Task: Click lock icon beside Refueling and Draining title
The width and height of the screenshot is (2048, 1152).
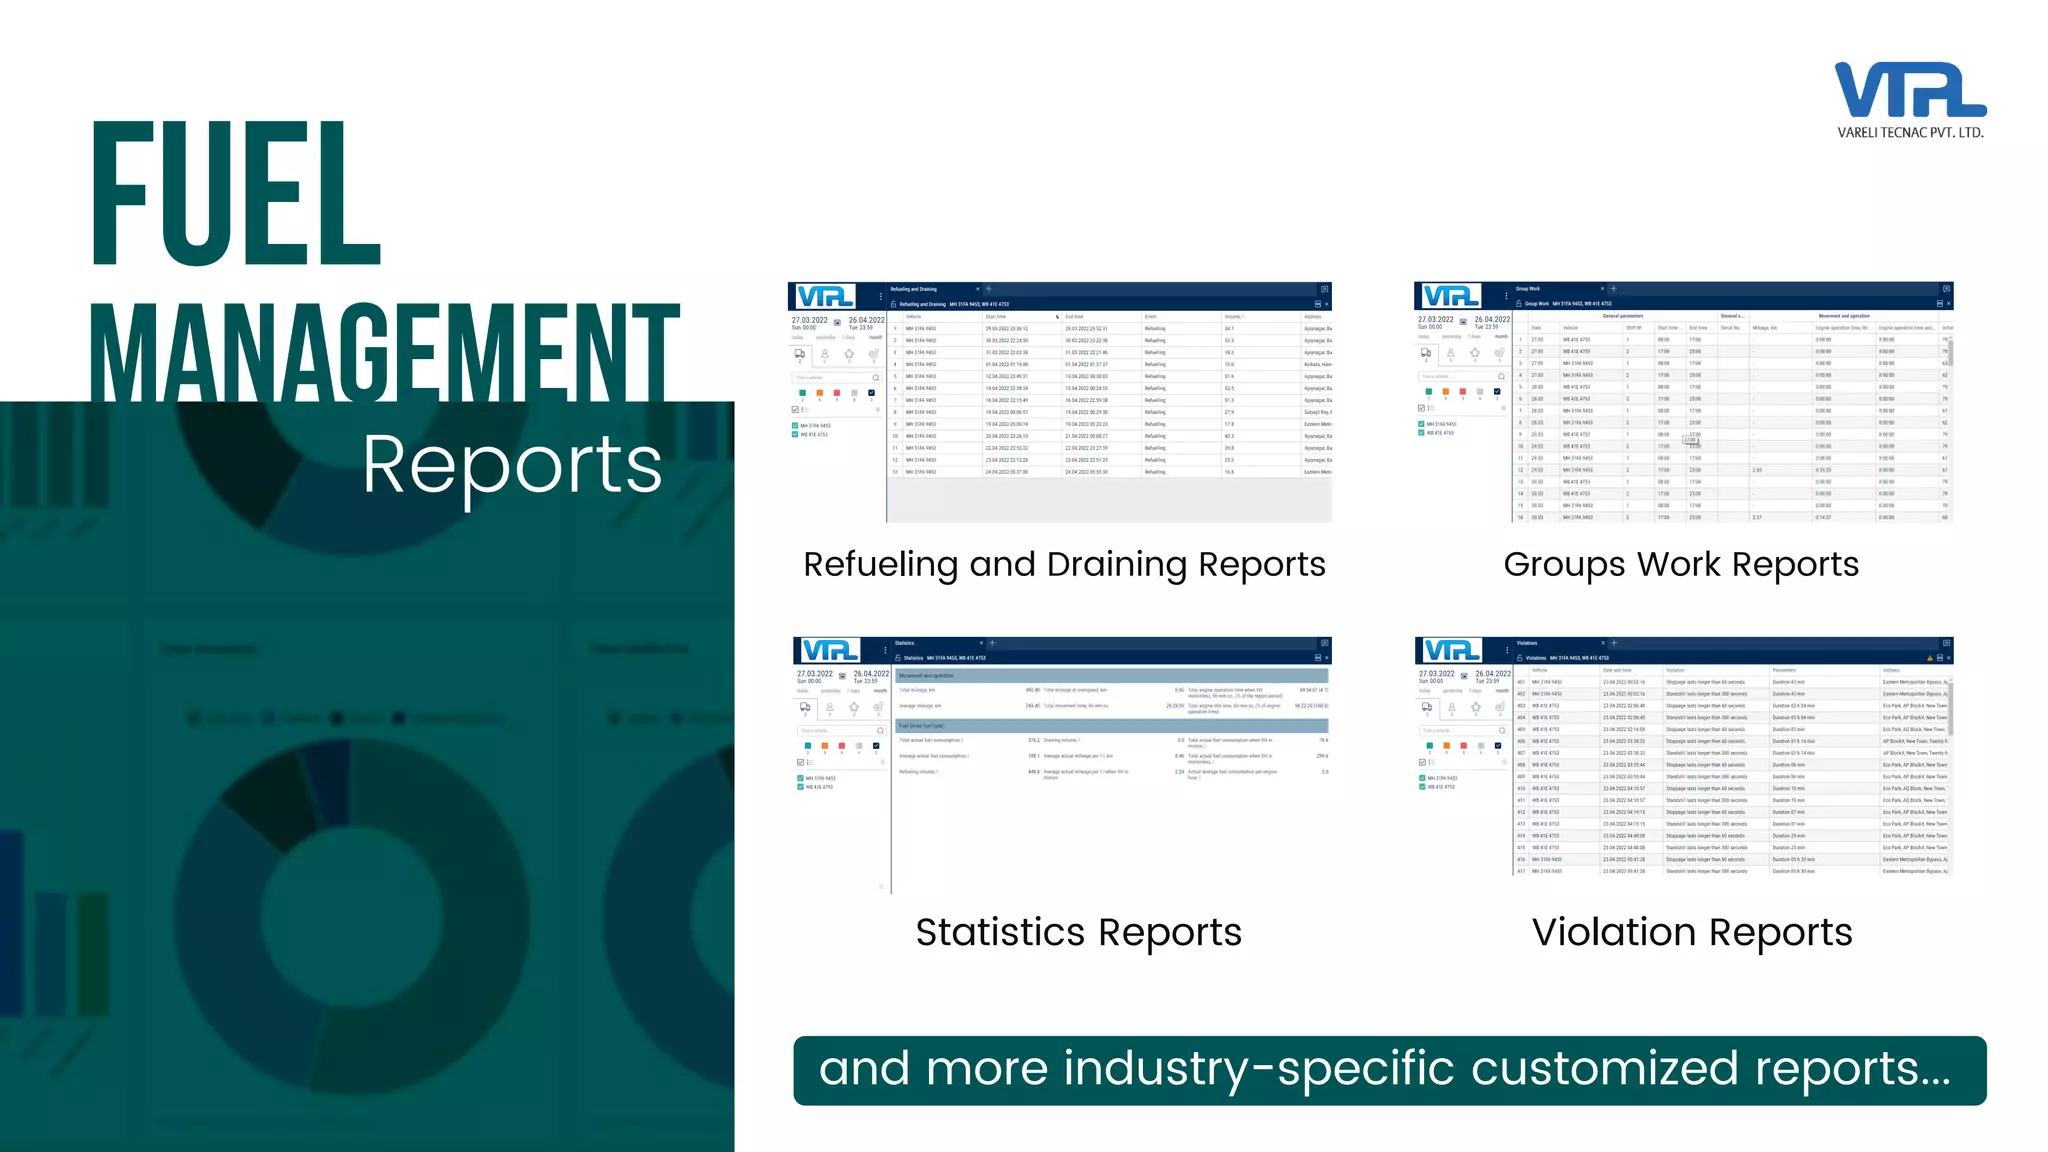Action: click(x=894, y=304)
